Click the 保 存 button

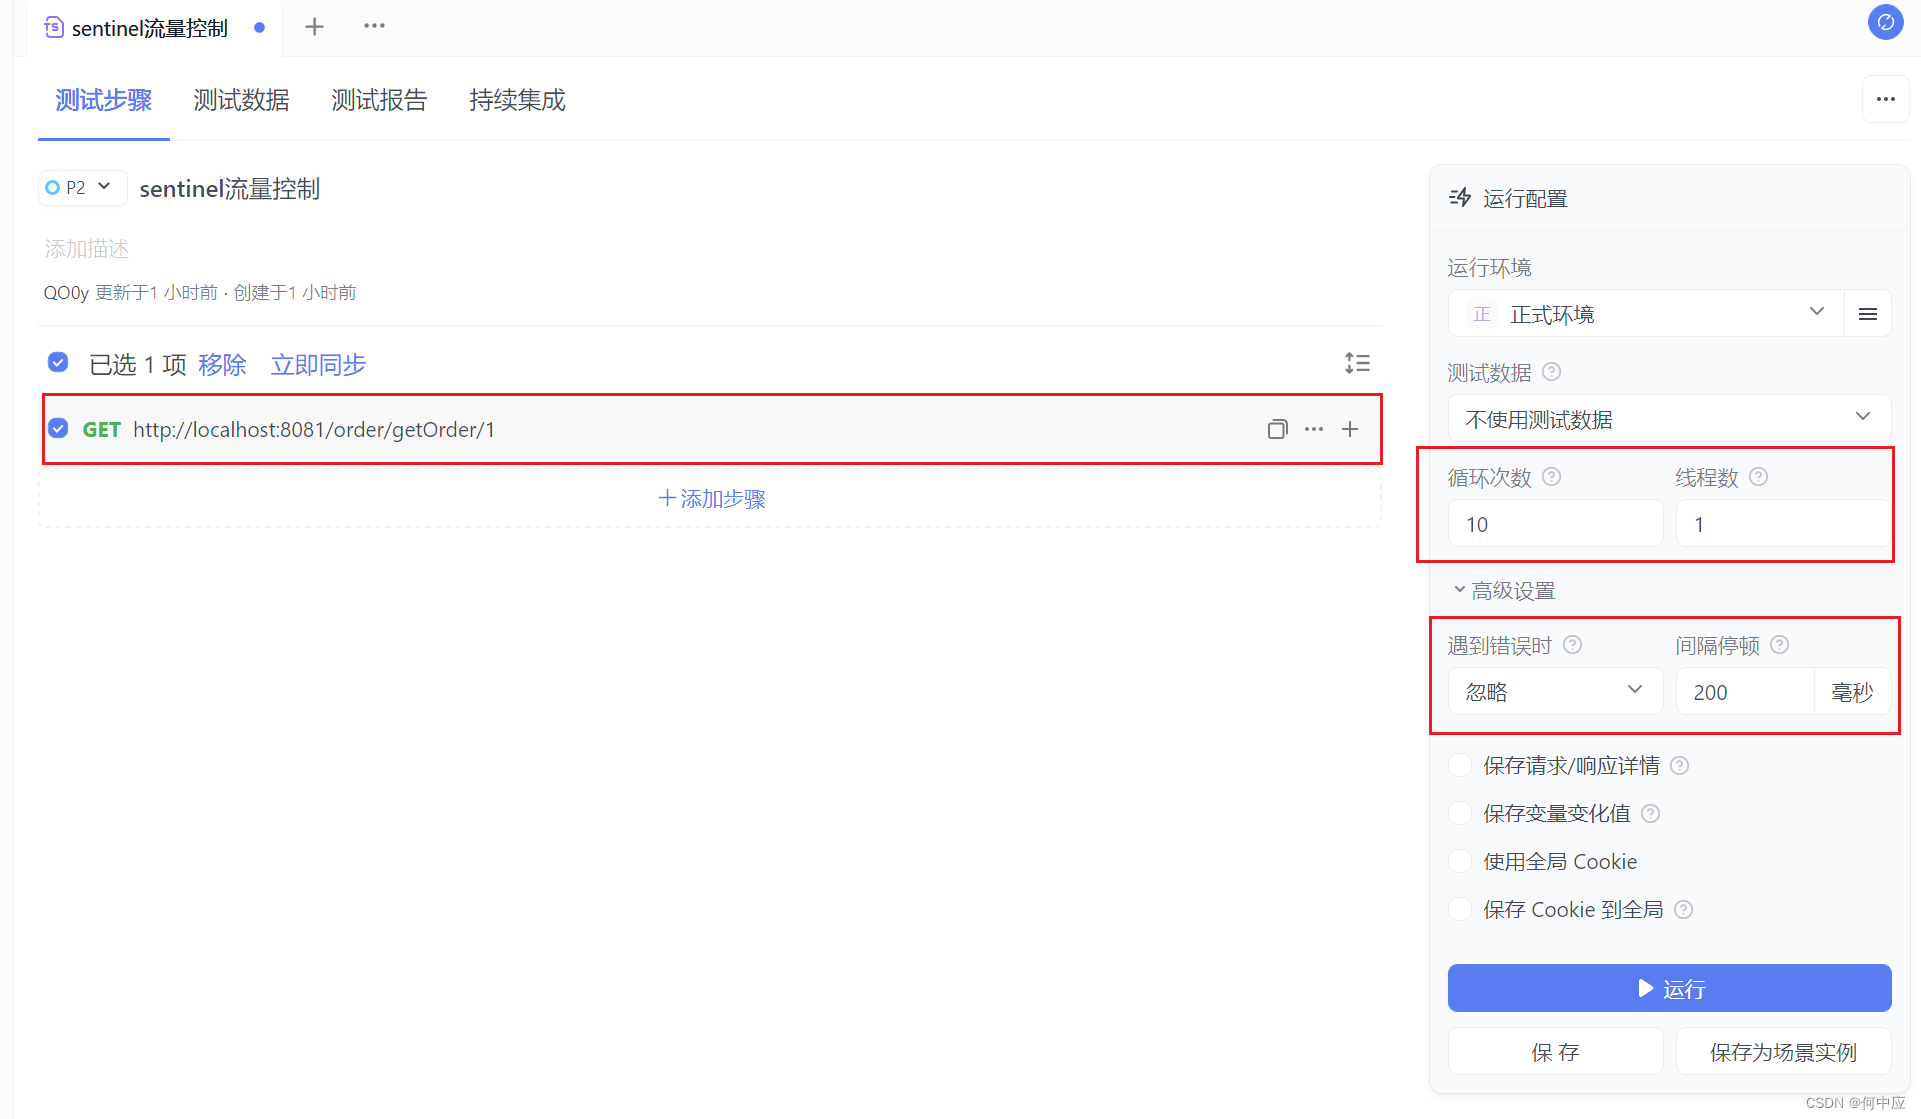click(1555, 1052)
